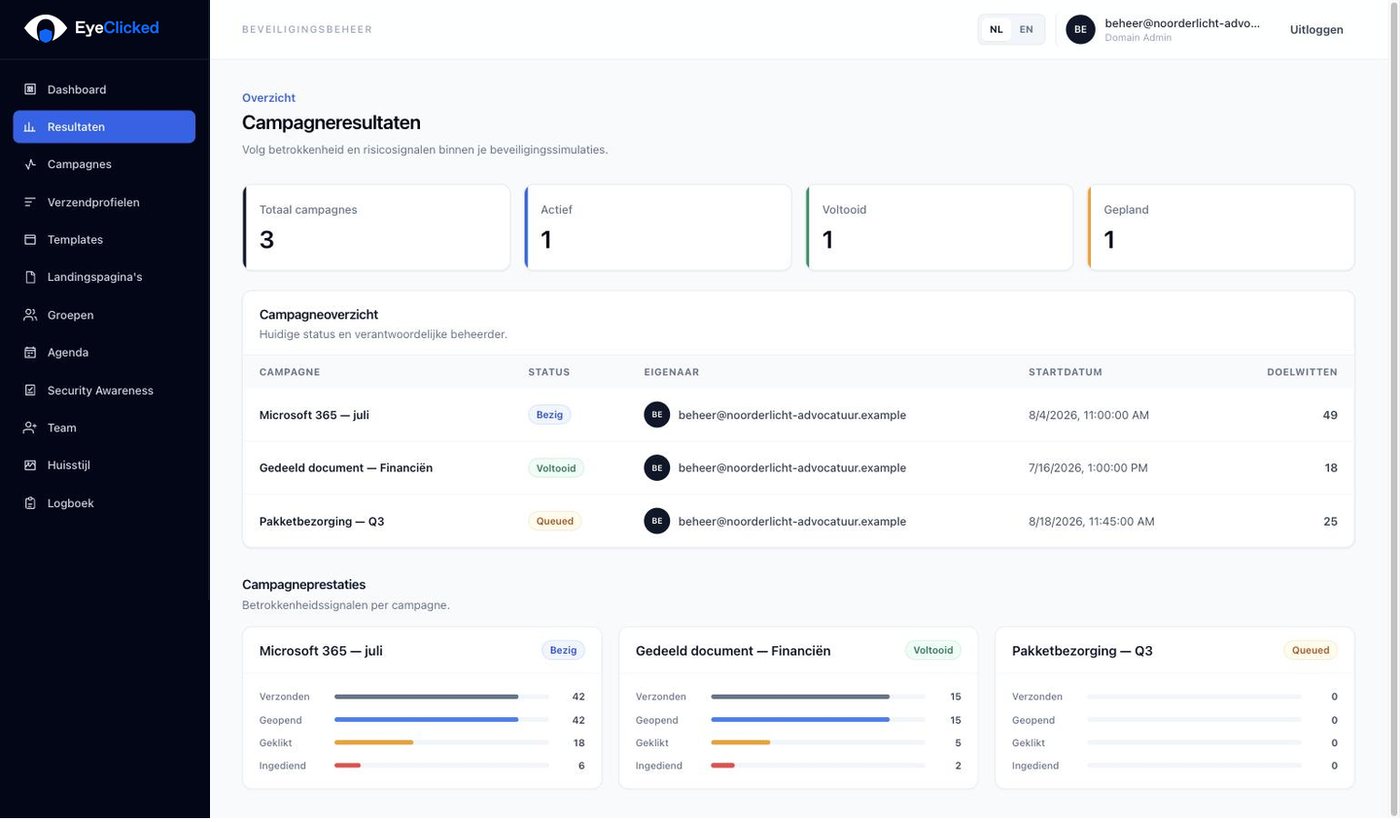Click the Campagnes pulse icon
1400x822 pixels.
pyautogui.click(x=30, y=164)
